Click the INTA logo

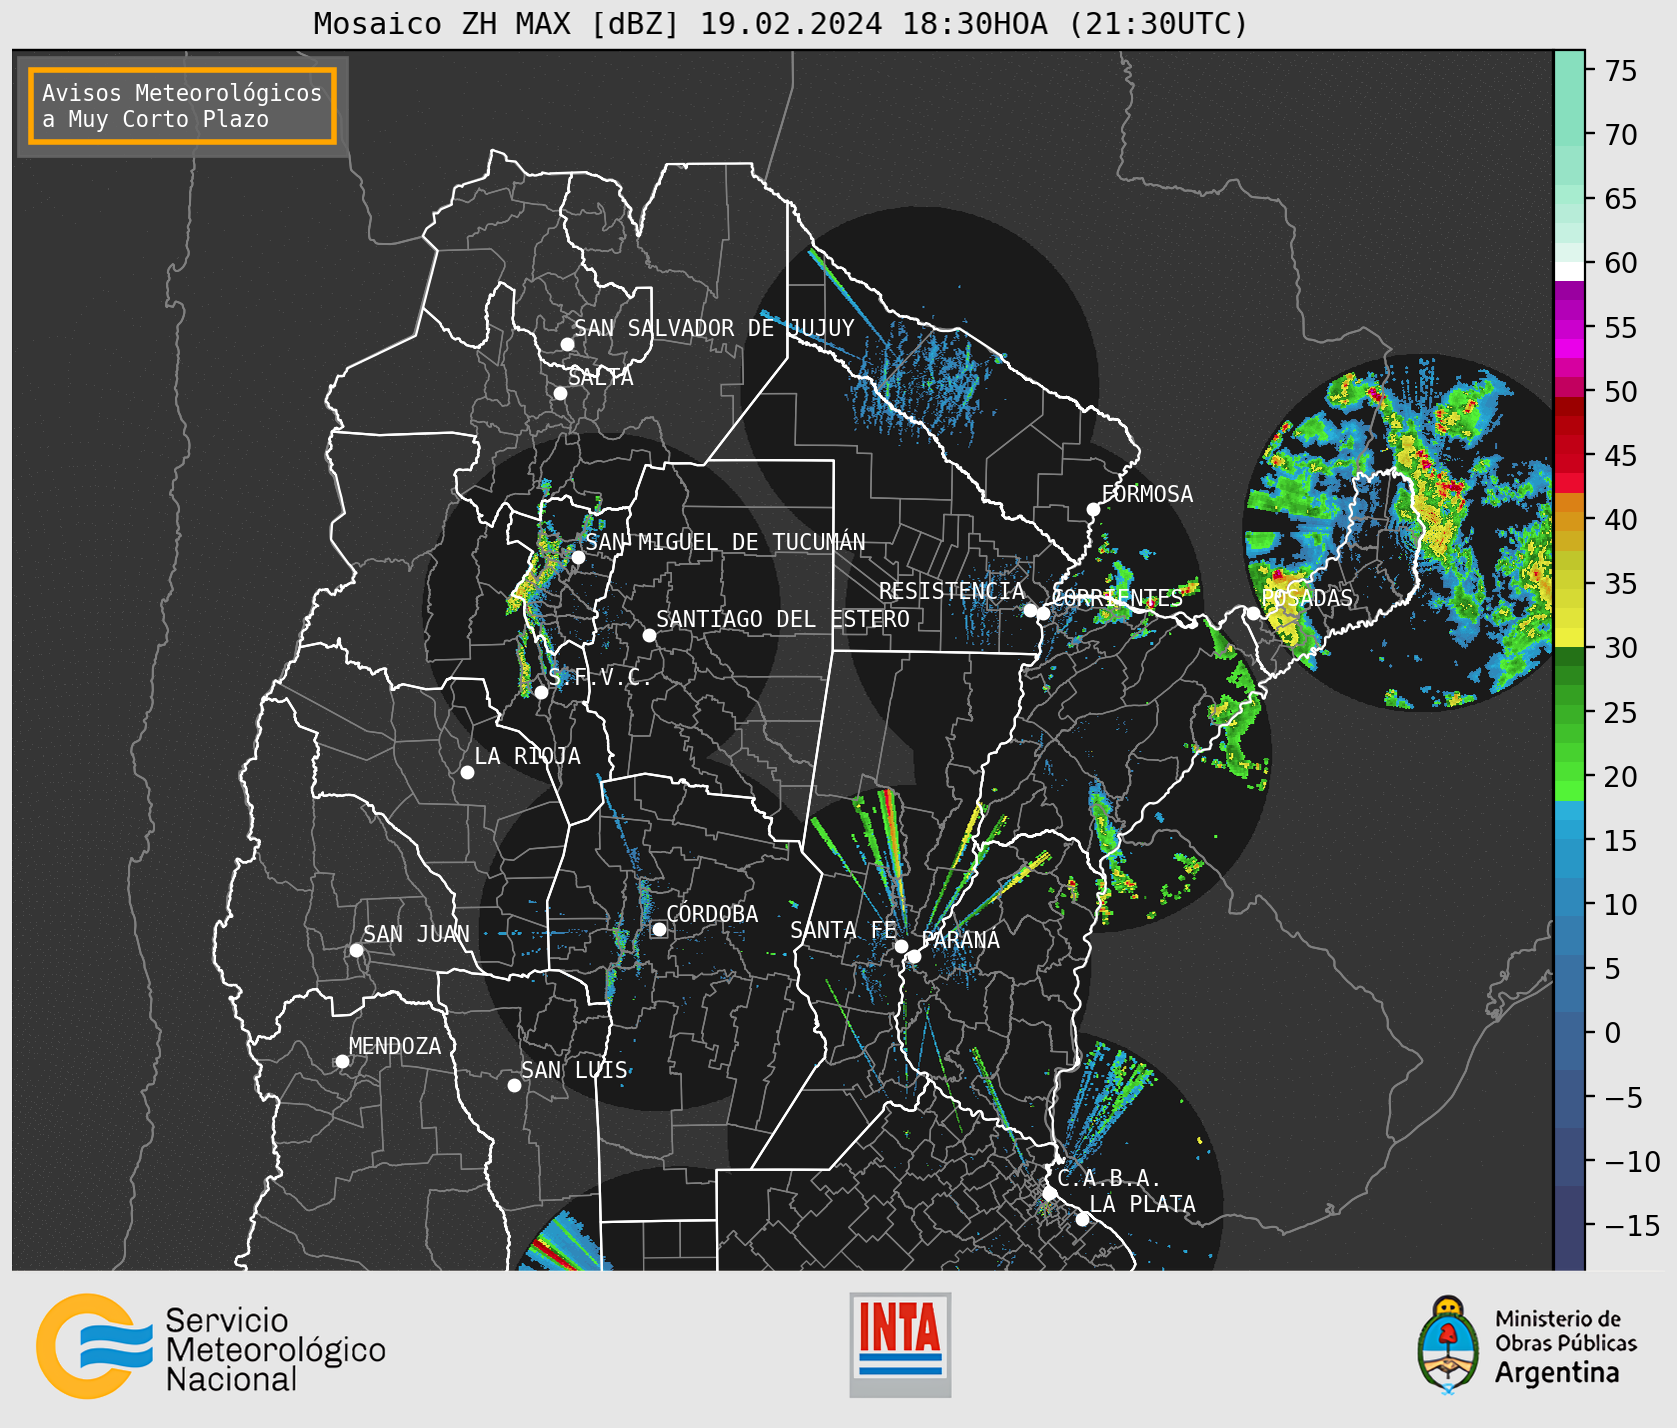click(x=900, y=1345)
